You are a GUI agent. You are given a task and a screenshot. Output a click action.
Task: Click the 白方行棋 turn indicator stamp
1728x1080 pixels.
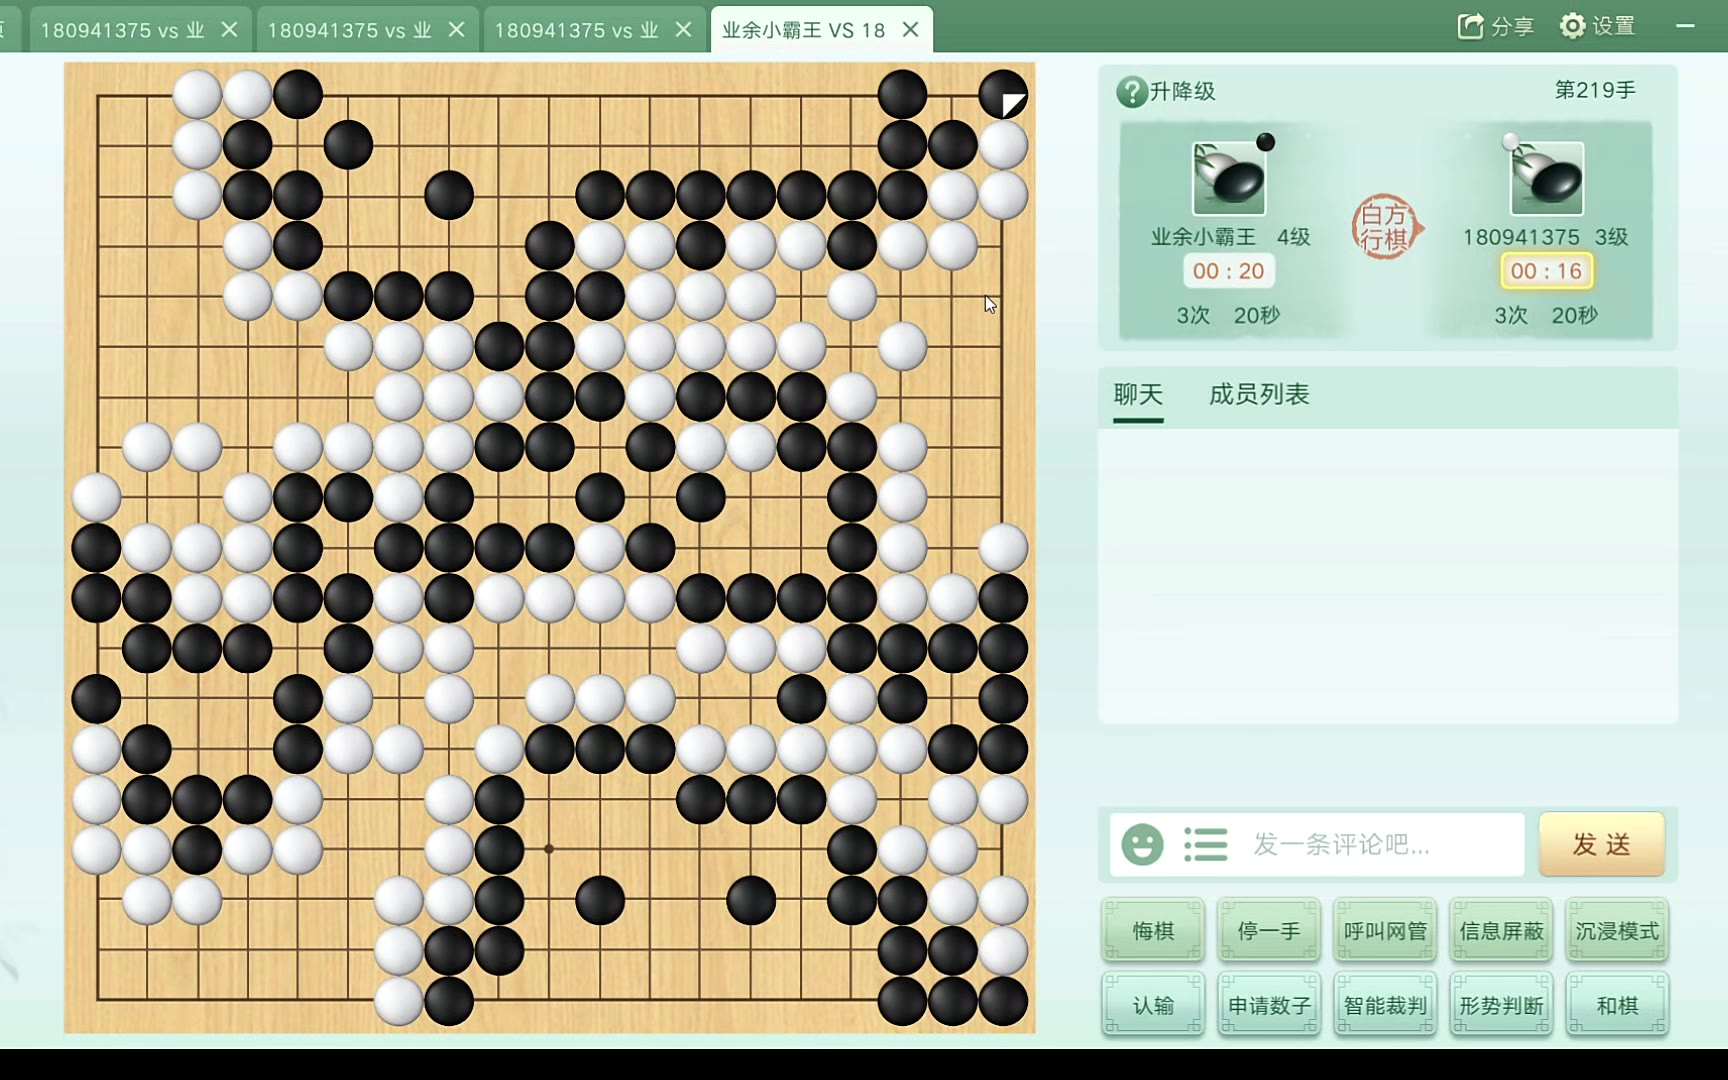coord(1386,228)
